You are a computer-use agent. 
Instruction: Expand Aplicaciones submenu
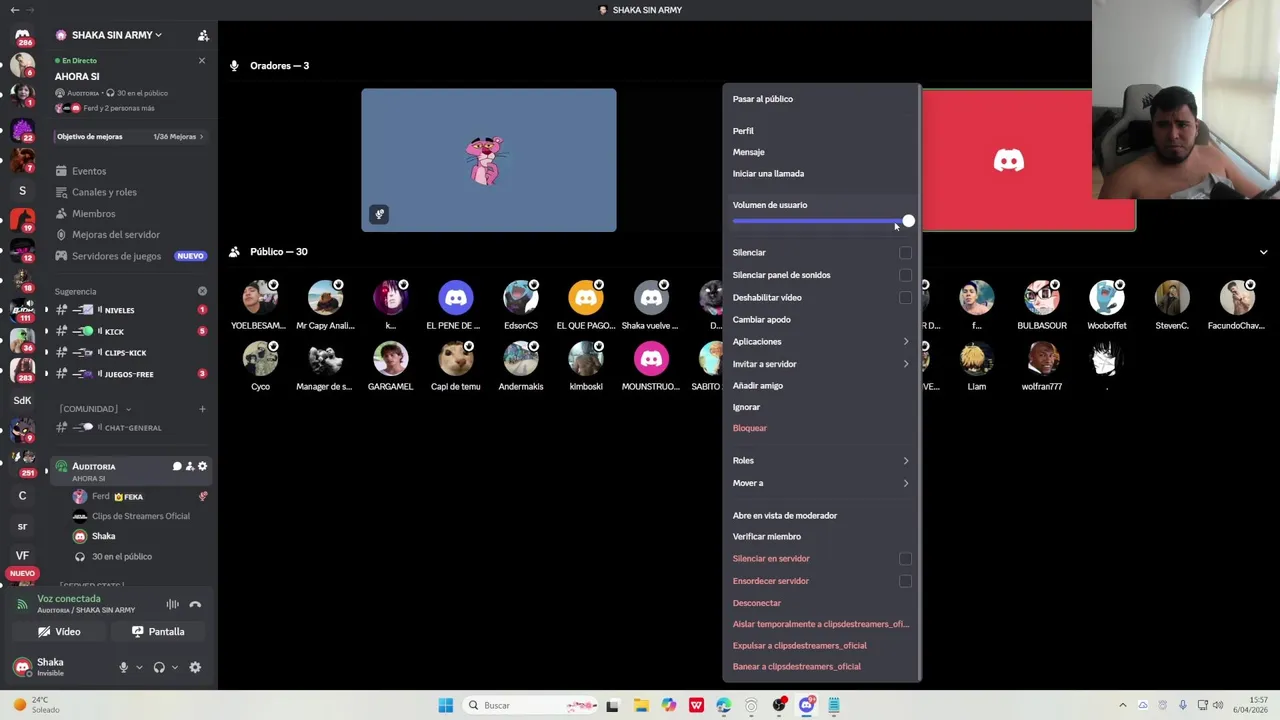820,342
